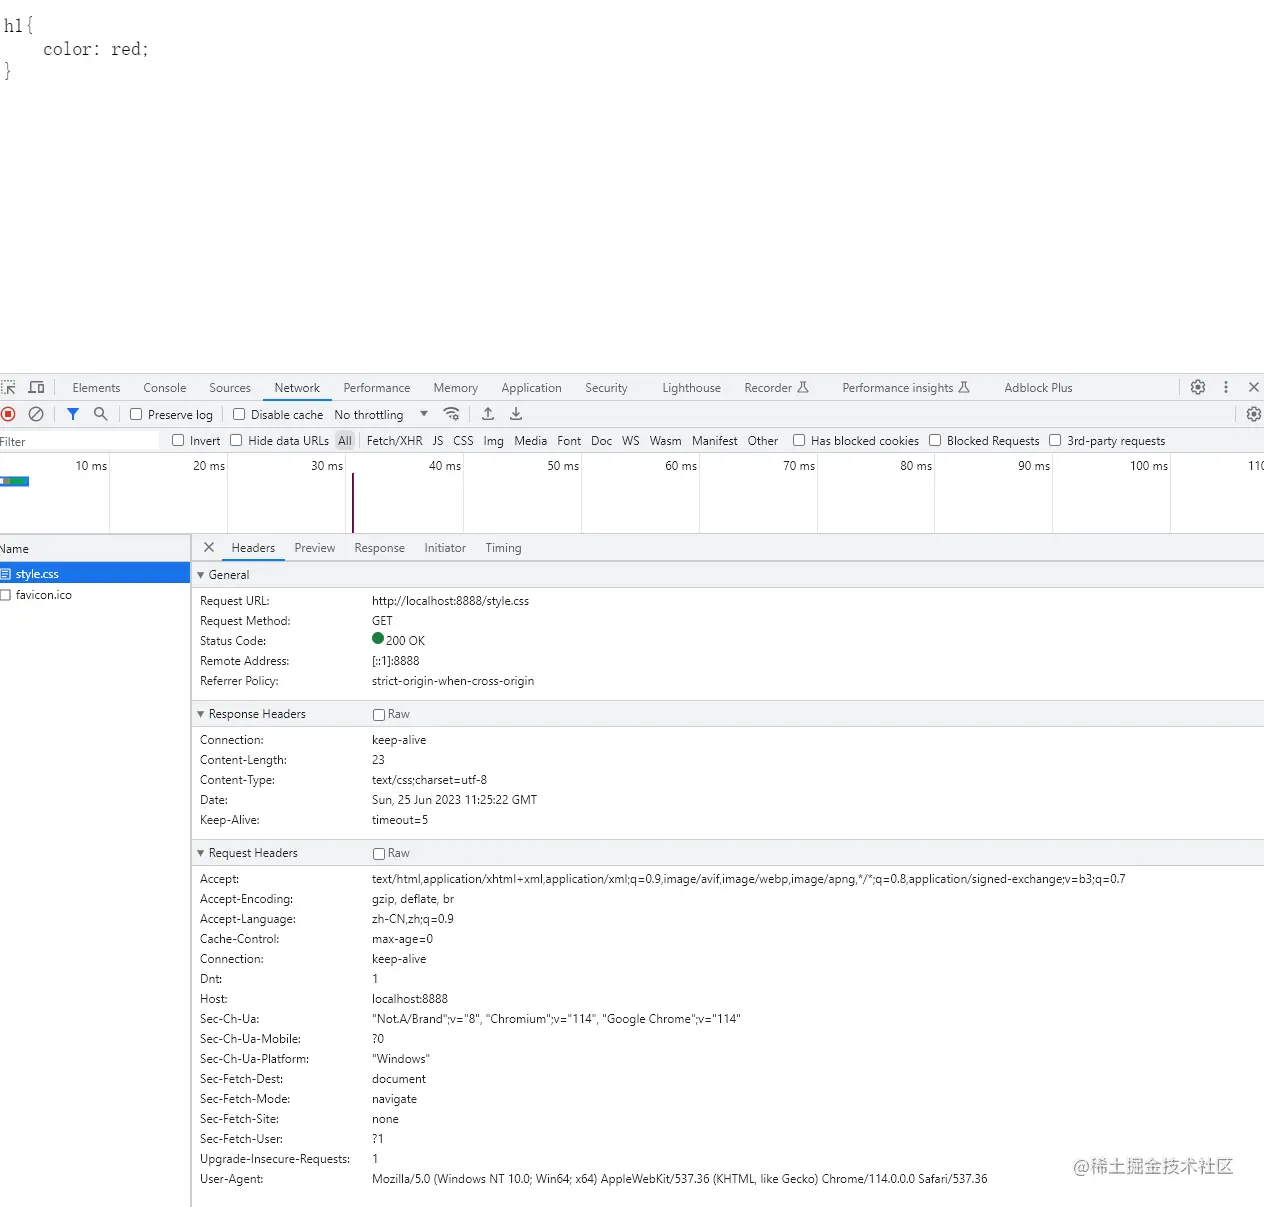Show the Preview tab of request
The width and height of the screenshot is (1264, 1207).
(x=315, y=548)
